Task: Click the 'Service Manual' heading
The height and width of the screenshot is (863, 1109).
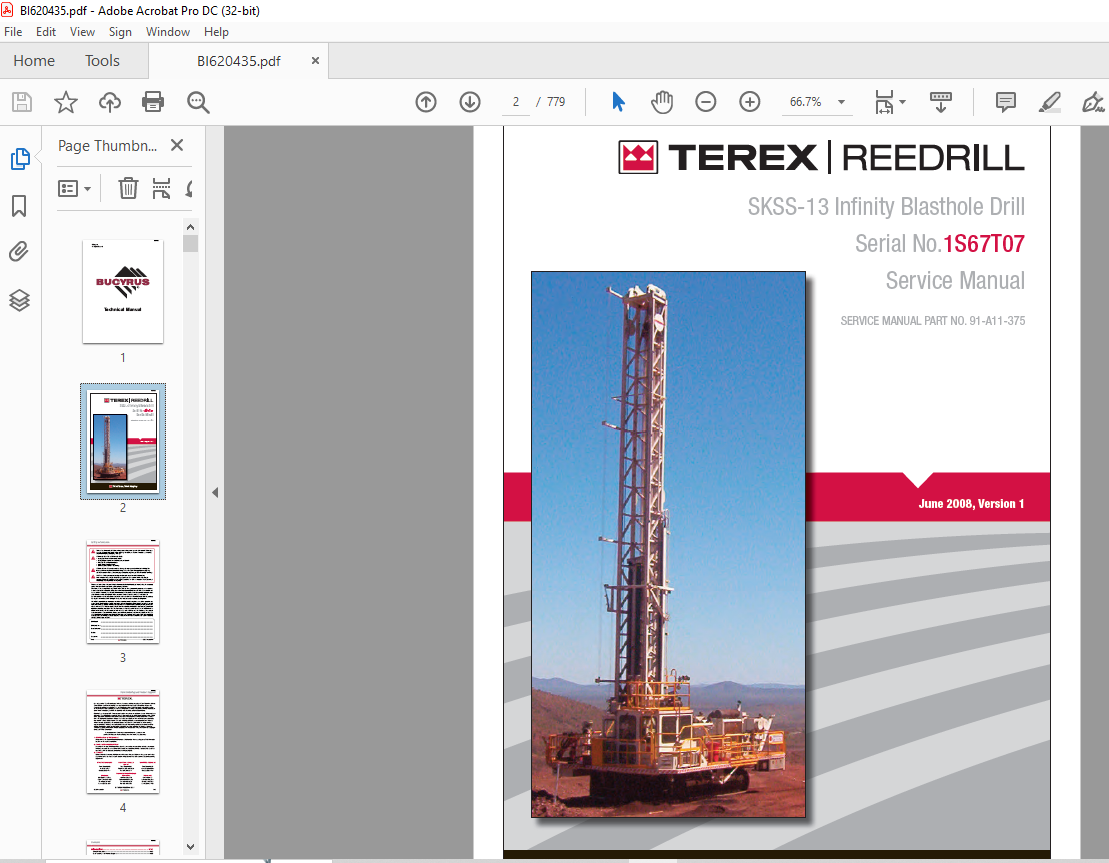Action: pos(955,280)
